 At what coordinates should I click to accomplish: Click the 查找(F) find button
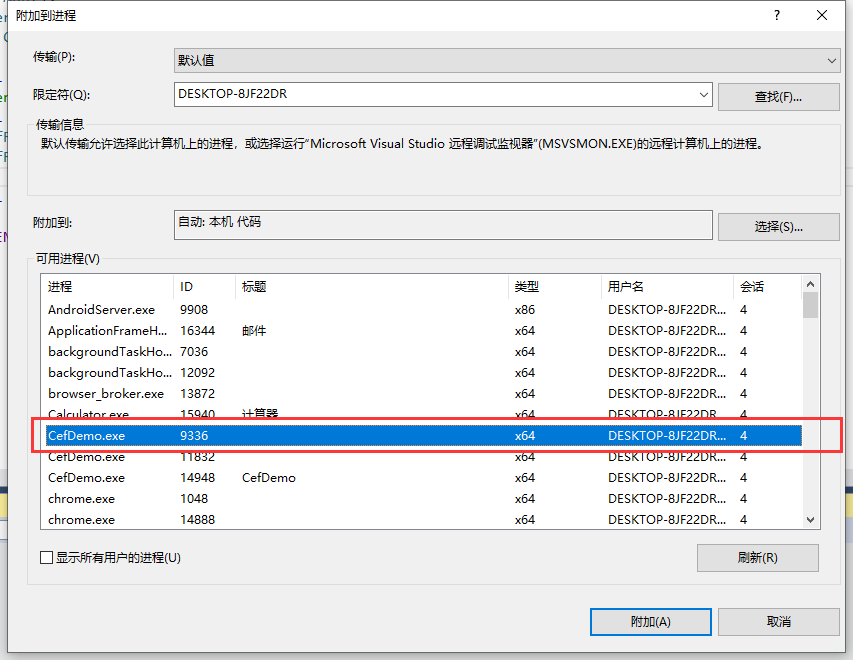[778, 96]
